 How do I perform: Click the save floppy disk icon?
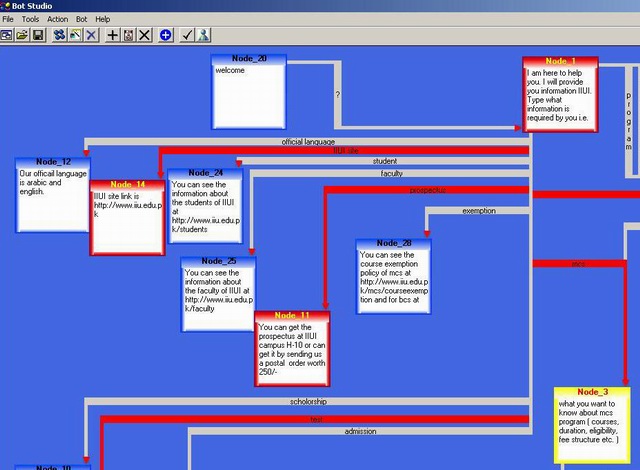38,35
